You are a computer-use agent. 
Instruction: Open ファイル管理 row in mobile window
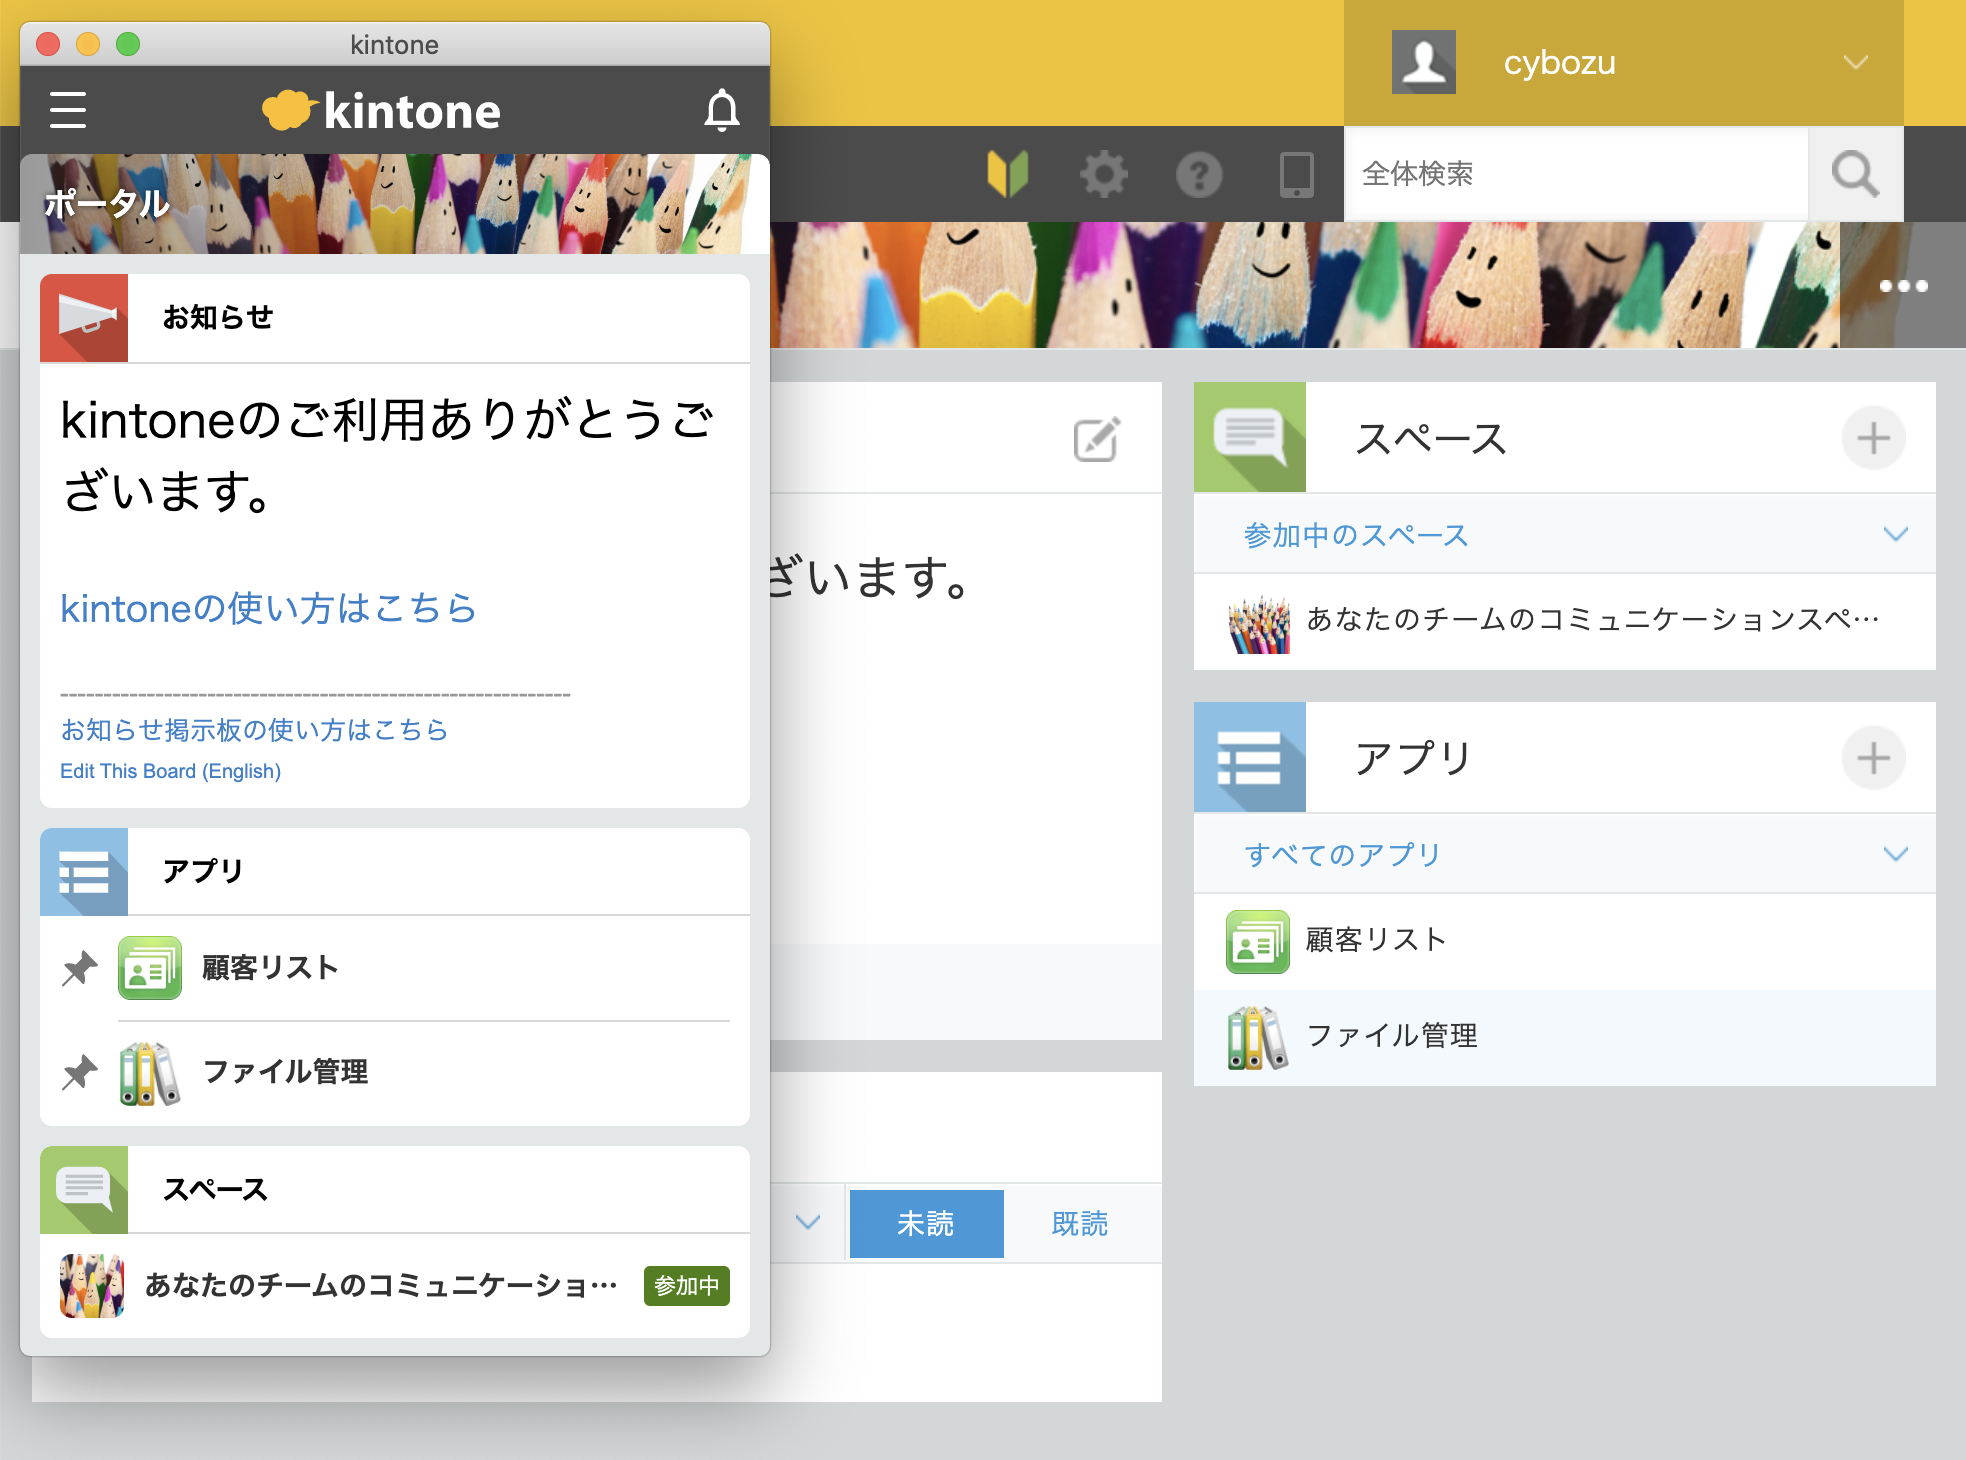395,1073
